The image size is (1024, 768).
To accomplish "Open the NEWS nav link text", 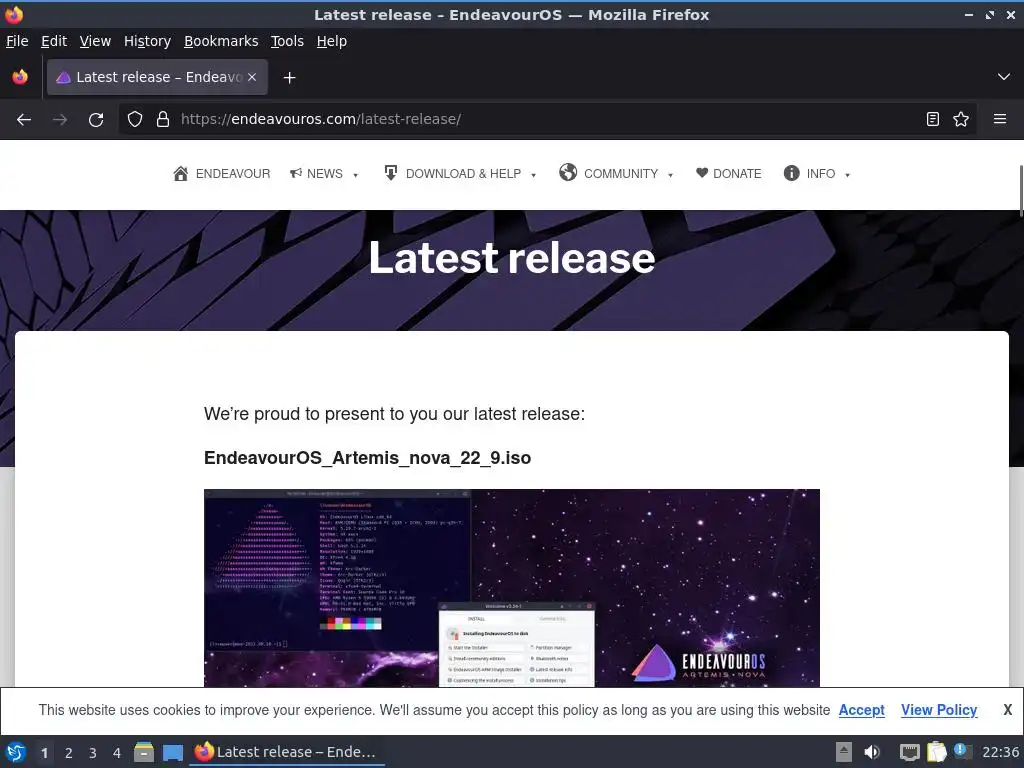I will coord(325,174).
